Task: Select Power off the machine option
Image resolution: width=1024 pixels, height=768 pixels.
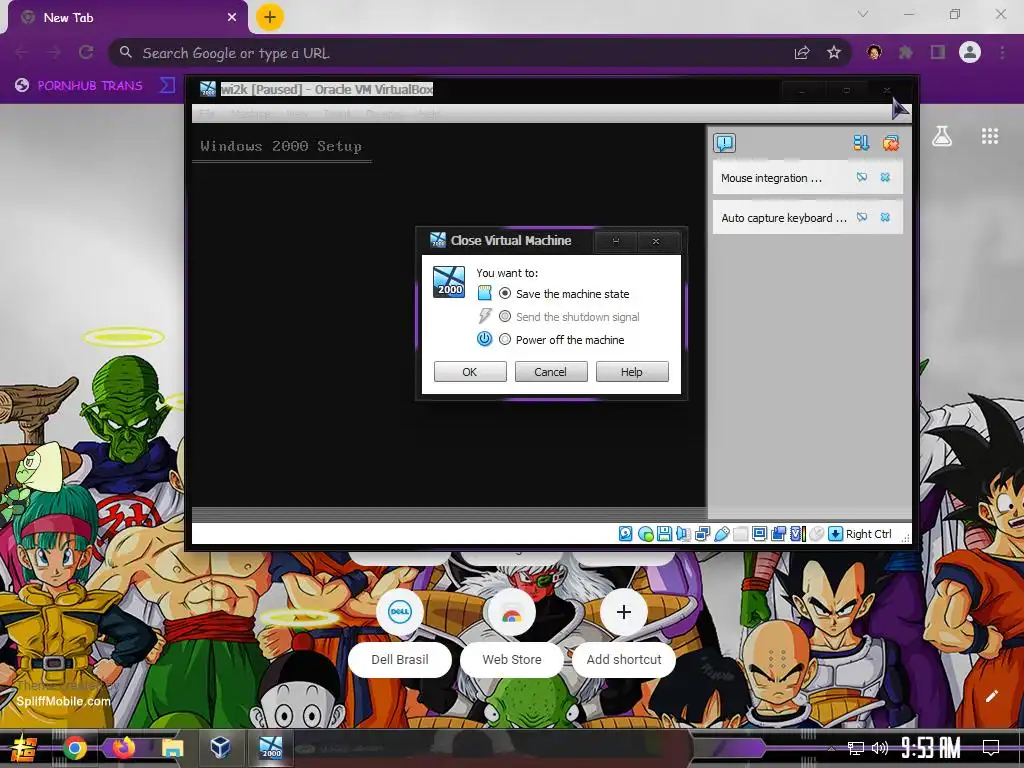Action: (562, 340)
